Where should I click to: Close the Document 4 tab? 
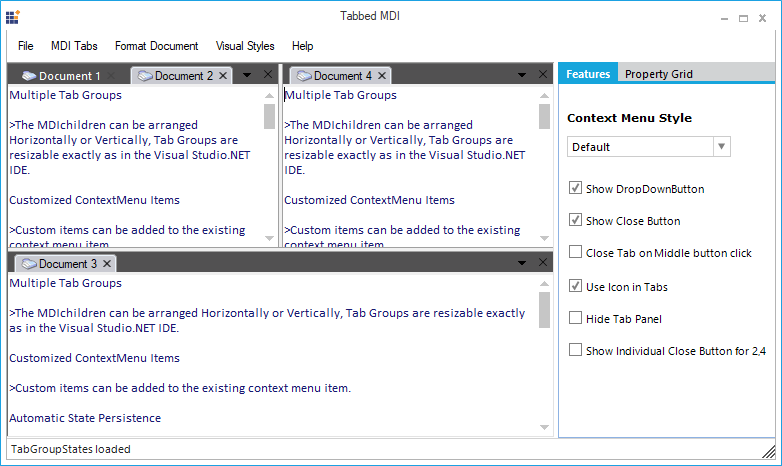[382, 75]
